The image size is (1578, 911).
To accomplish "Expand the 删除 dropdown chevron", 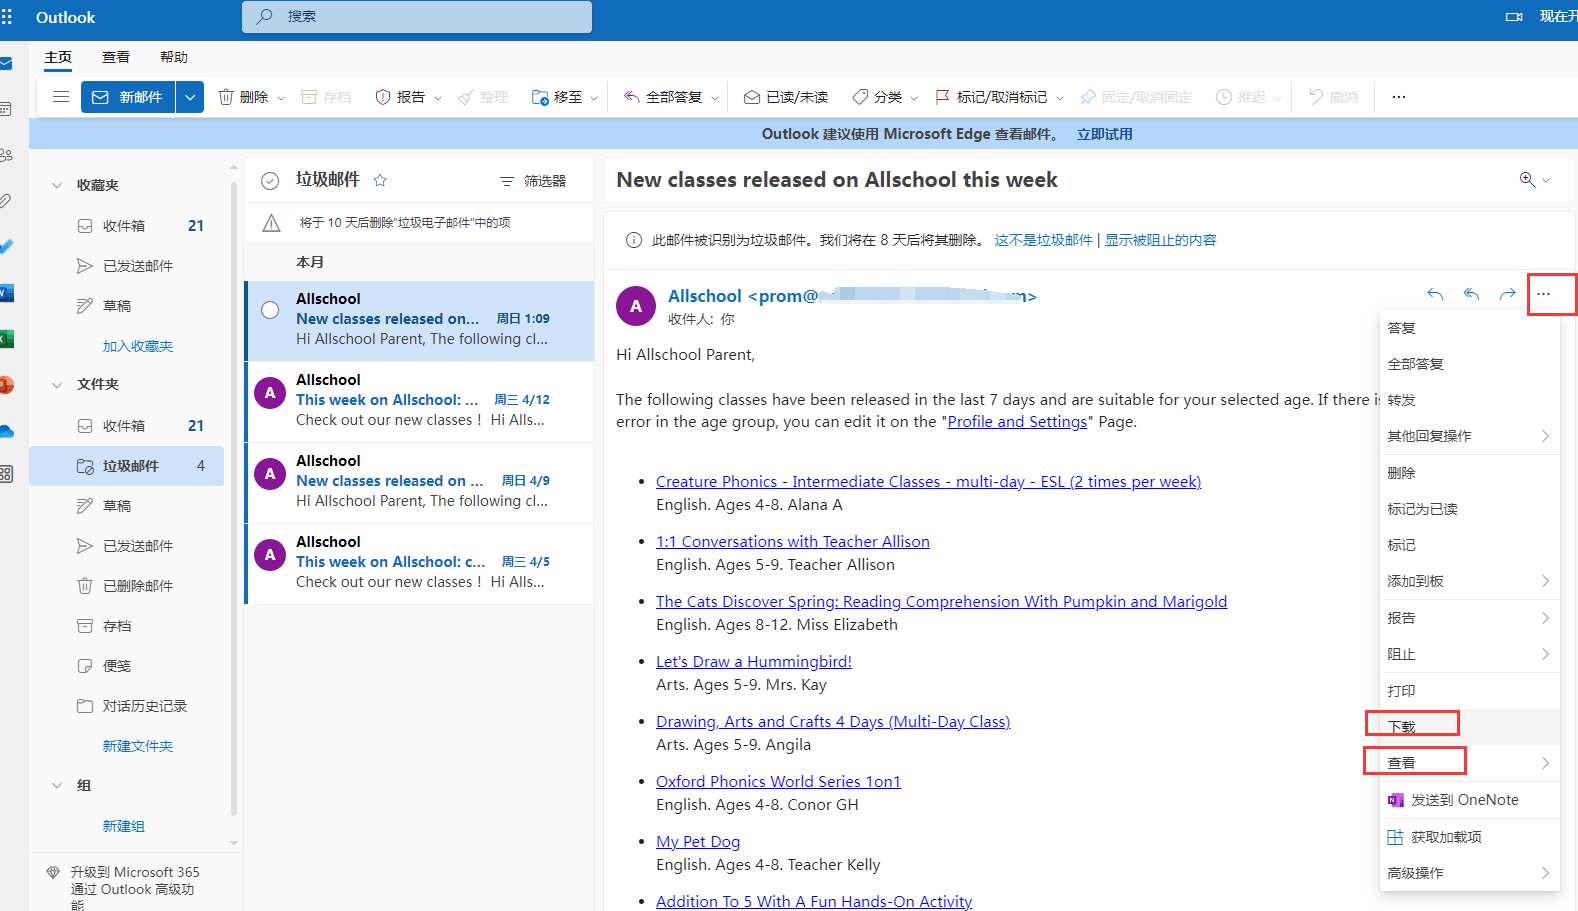I will (x=281, y=98).
